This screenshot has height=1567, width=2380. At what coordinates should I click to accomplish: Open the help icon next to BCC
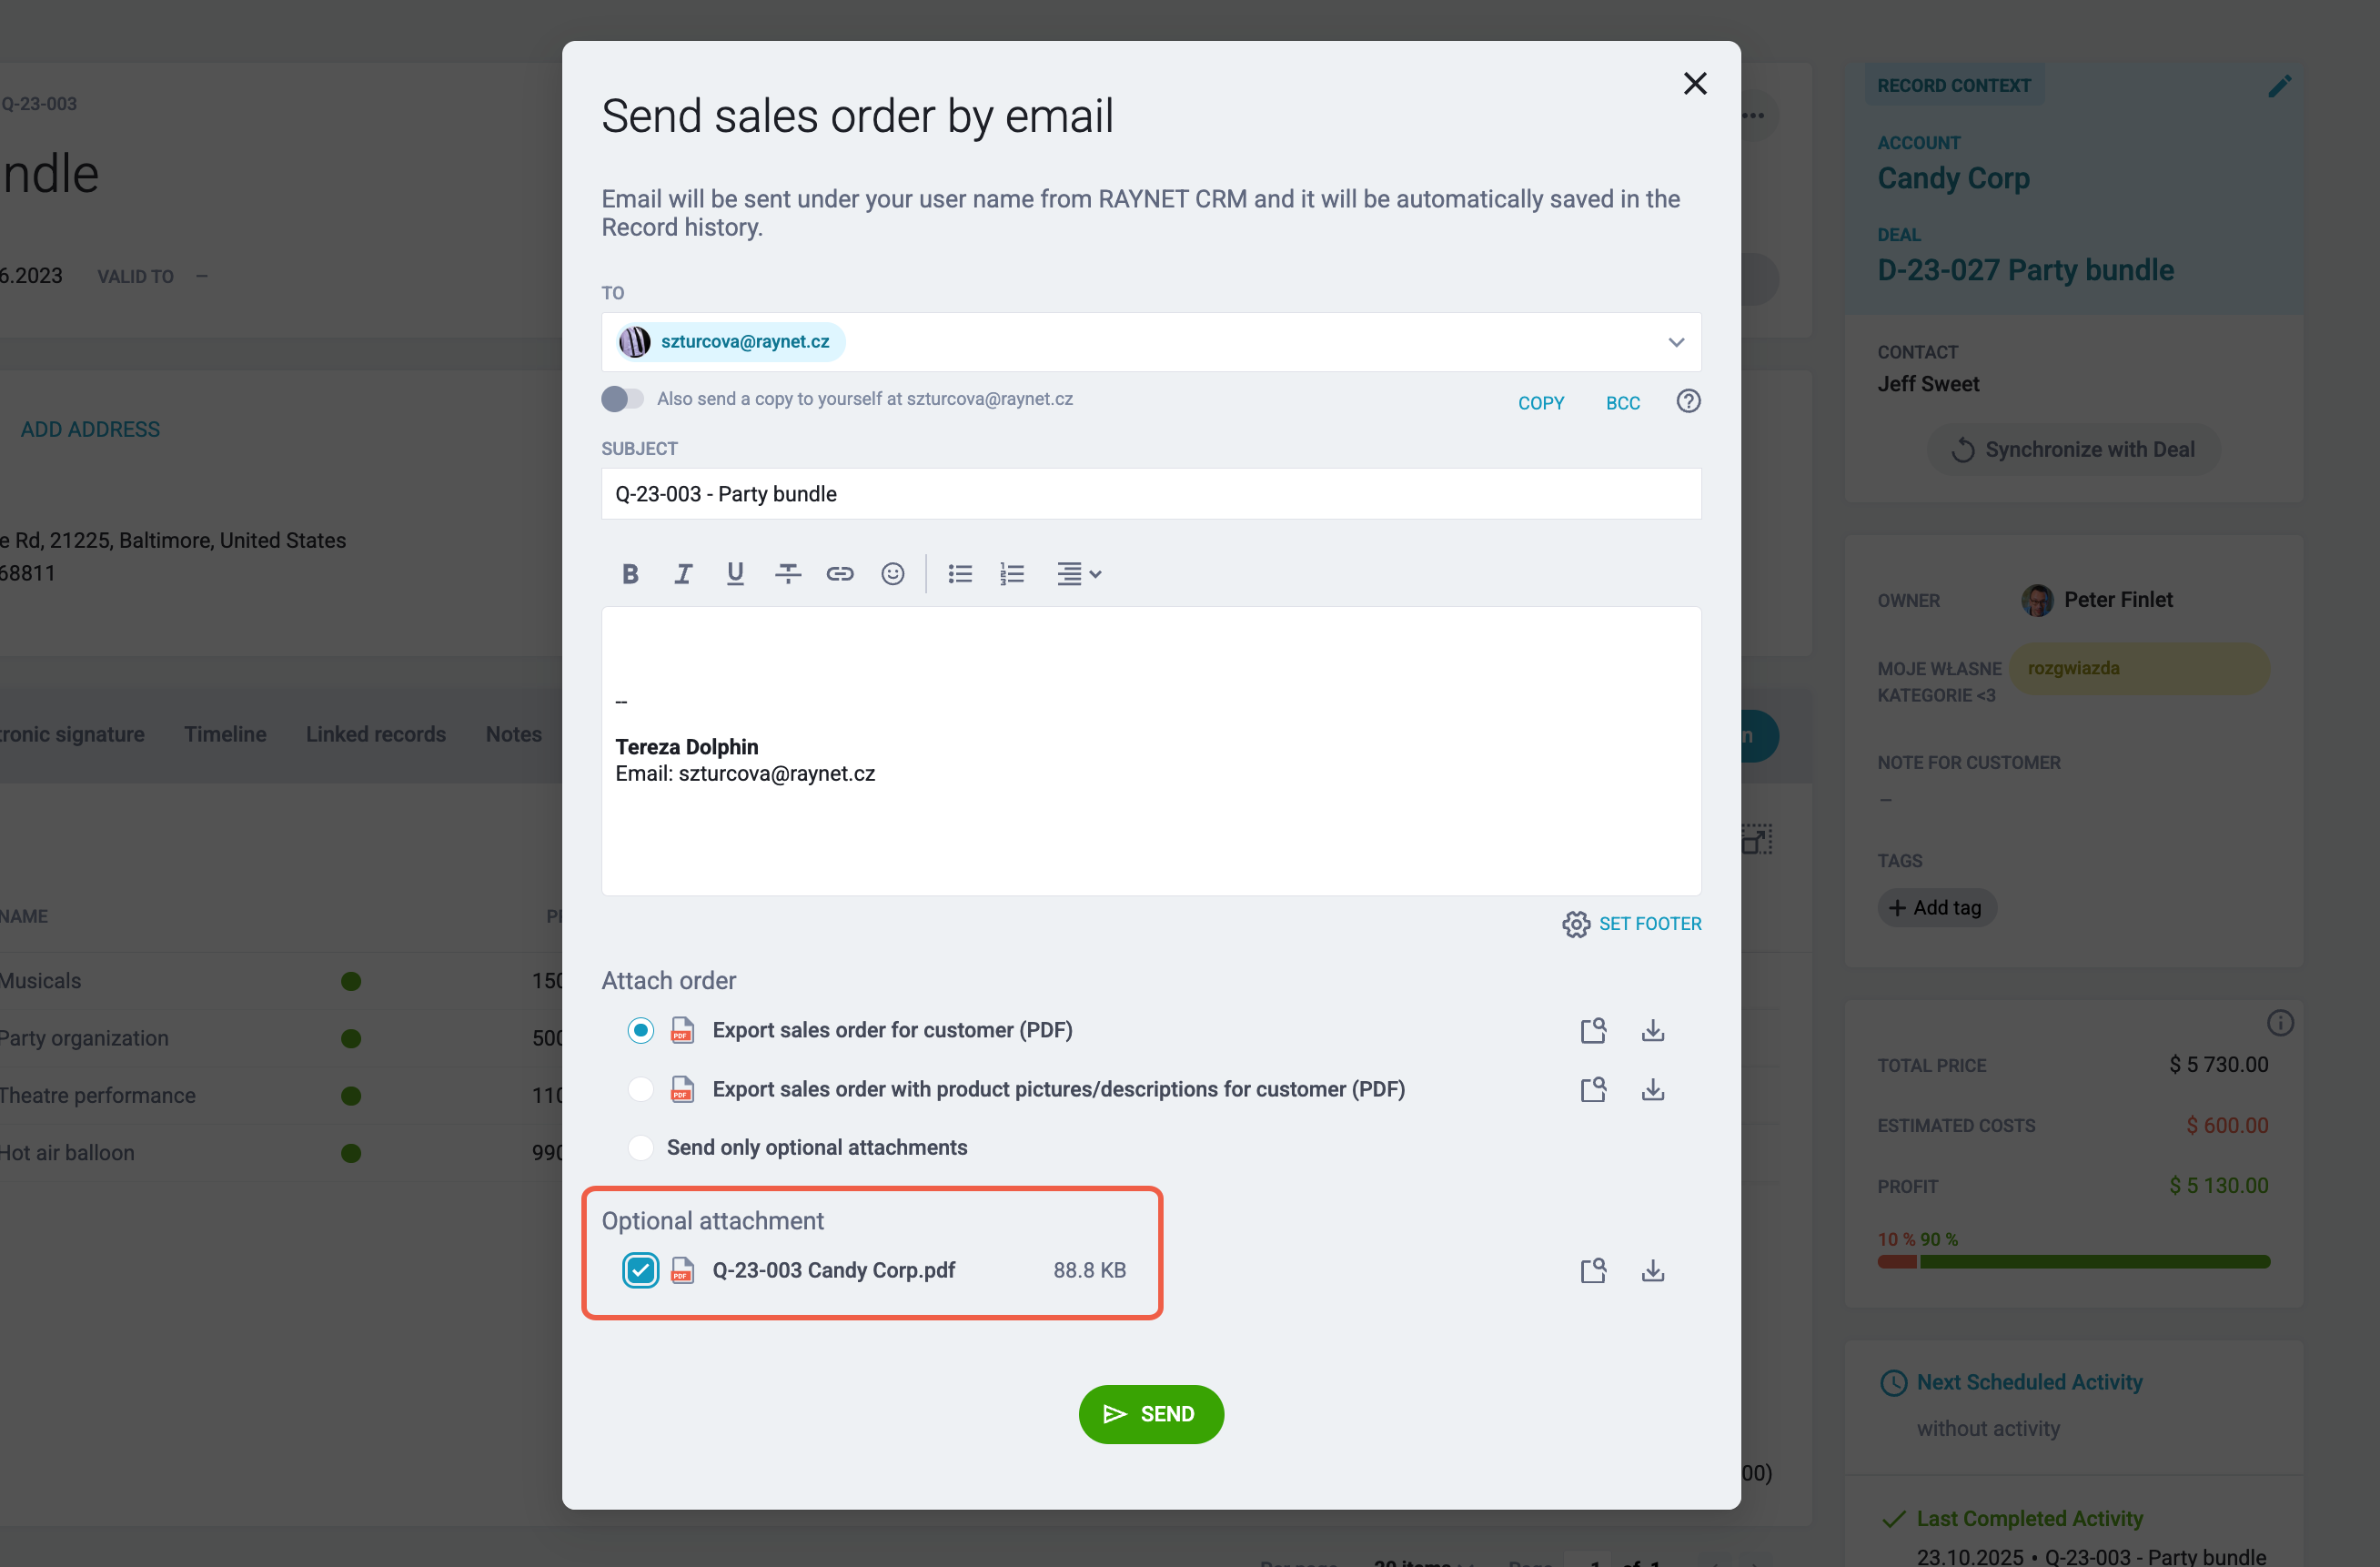tap(1688, 401)
